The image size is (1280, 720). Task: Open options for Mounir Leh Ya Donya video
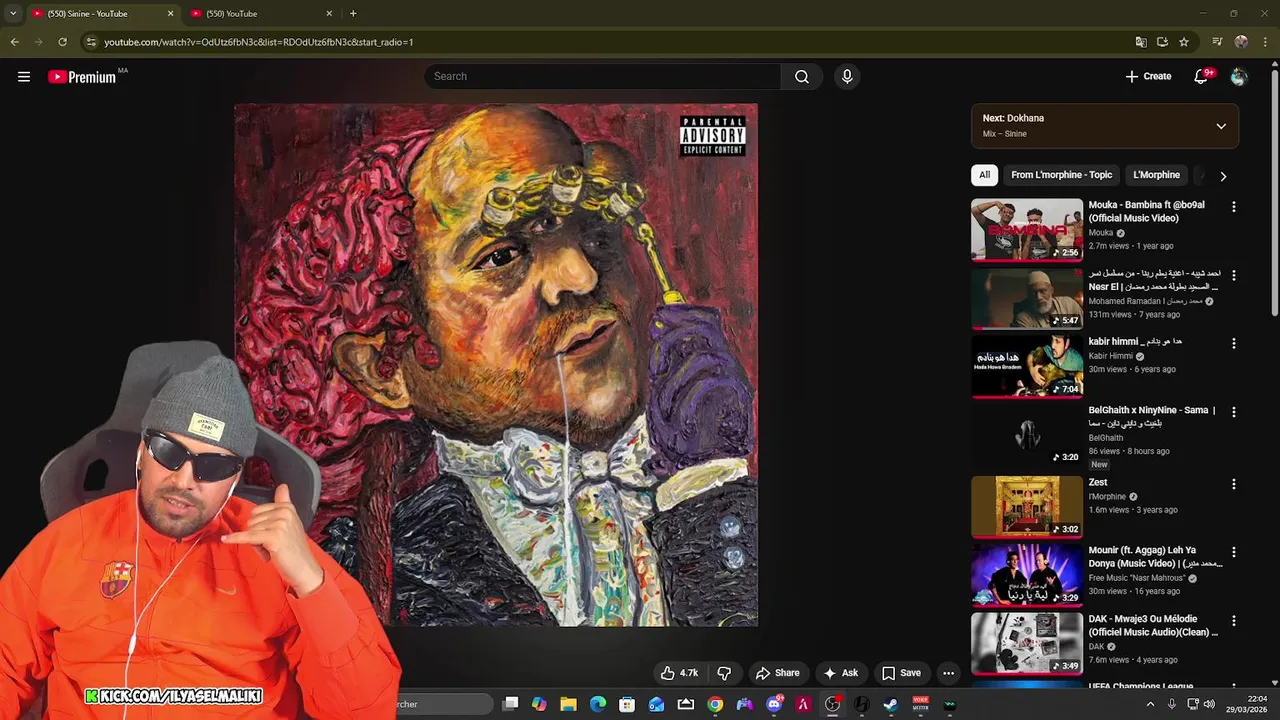pos(1233,552)
